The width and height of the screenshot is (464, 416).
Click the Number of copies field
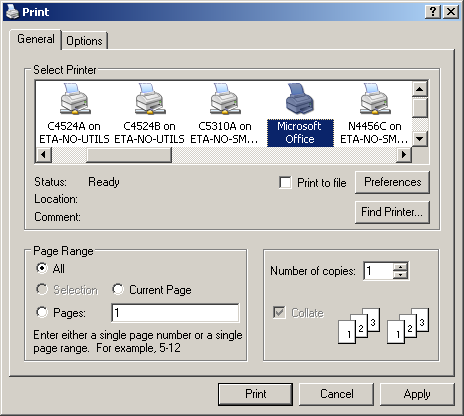click(x=379, y=271)
